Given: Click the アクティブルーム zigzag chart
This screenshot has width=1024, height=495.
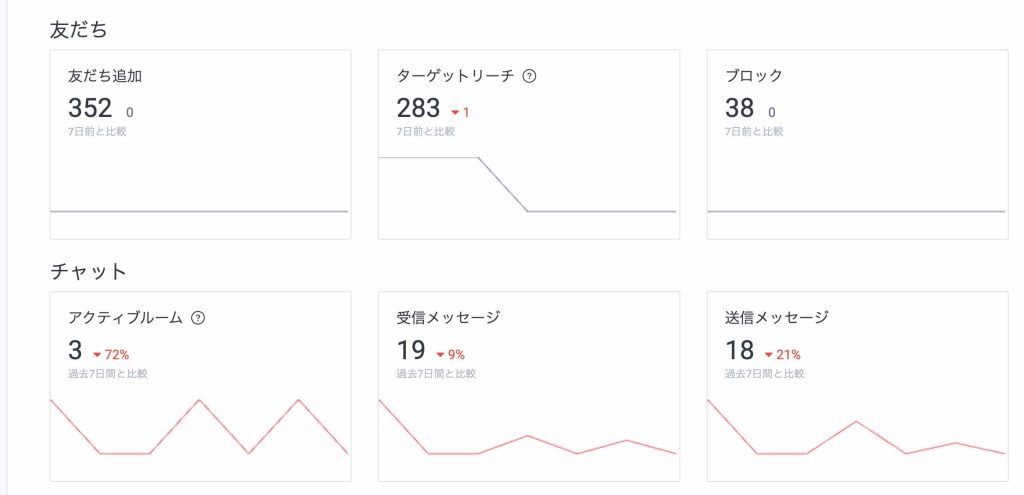Looking at the screenshot, I should 200,428.
